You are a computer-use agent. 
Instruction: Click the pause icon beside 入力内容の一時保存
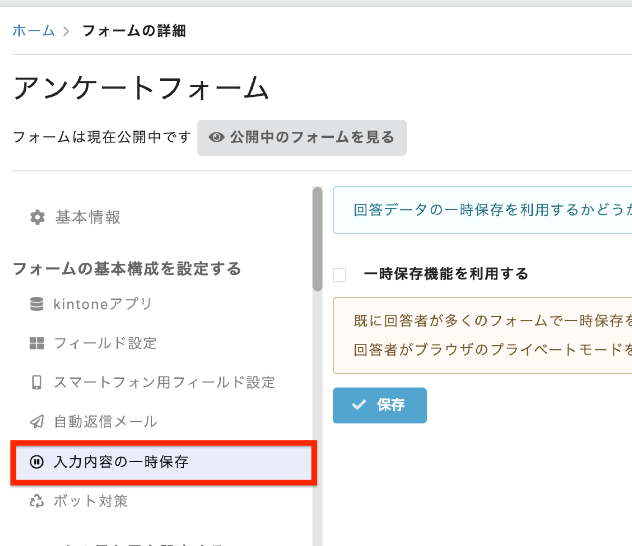(37, 461)
